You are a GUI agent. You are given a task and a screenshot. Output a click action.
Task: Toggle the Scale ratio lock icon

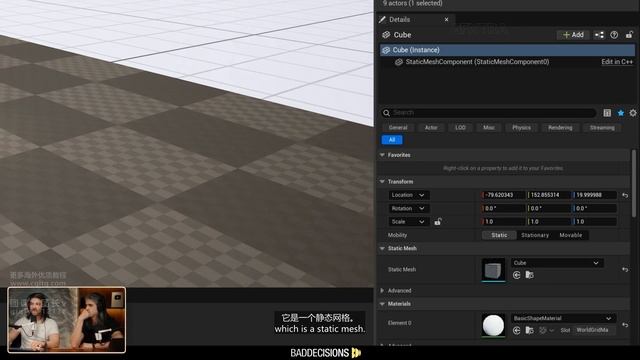[x=438, y=222]
